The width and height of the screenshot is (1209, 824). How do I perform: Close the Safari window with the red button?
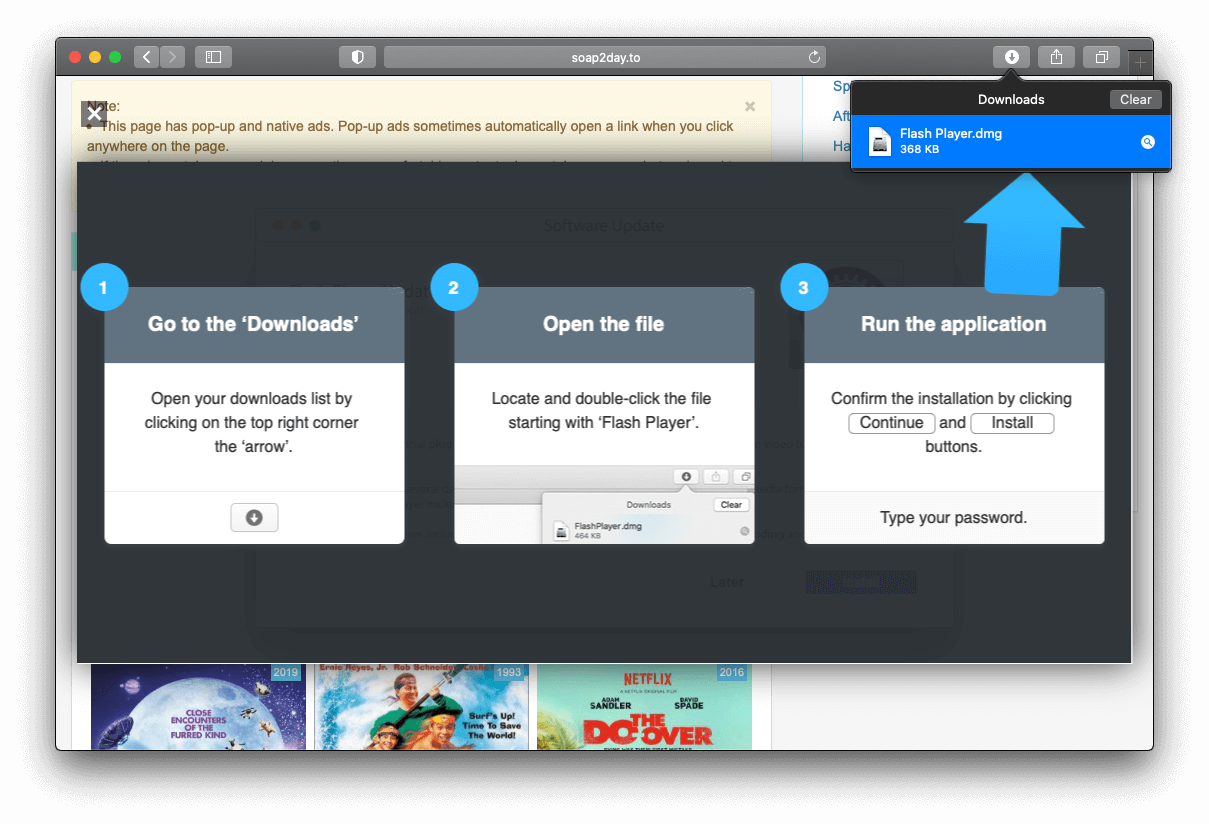click(75, 57)
